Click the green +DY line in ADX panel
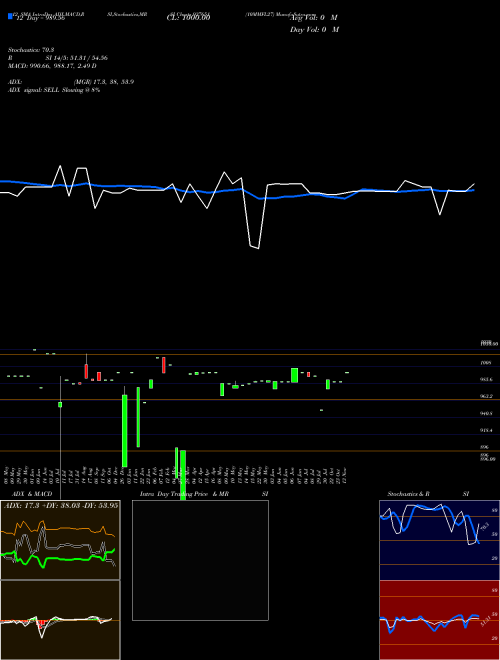This screenshot has width=500, height=660. [63, 559]
